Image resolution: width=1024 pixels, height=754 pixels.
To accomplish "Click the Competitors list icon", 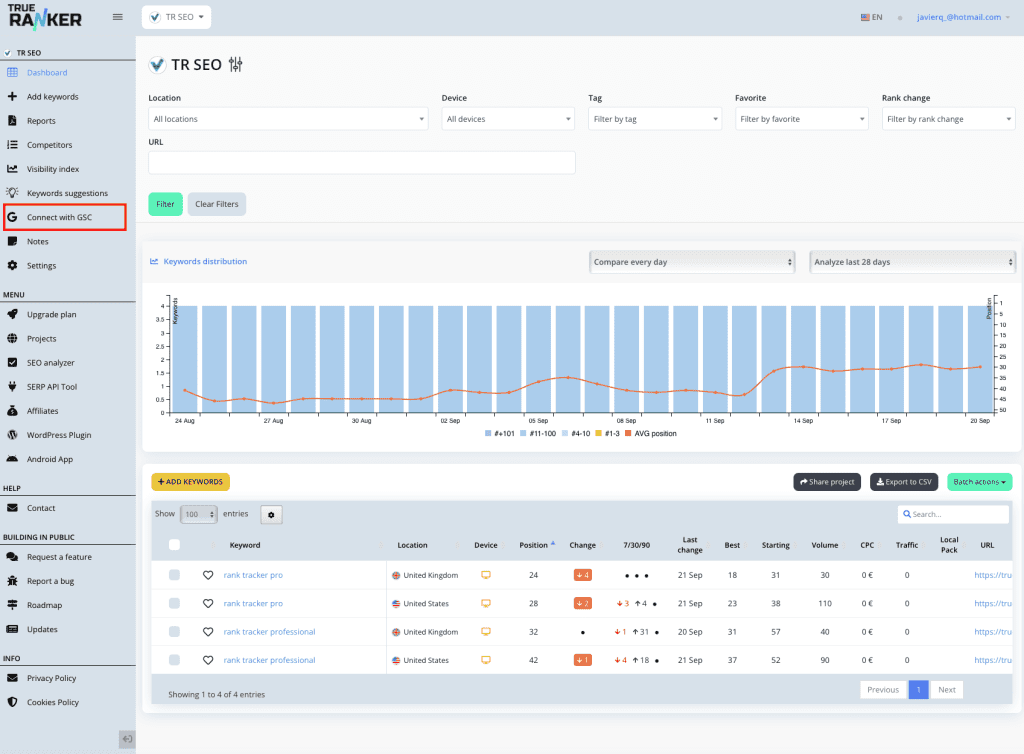I will click(x=12, y=145).
